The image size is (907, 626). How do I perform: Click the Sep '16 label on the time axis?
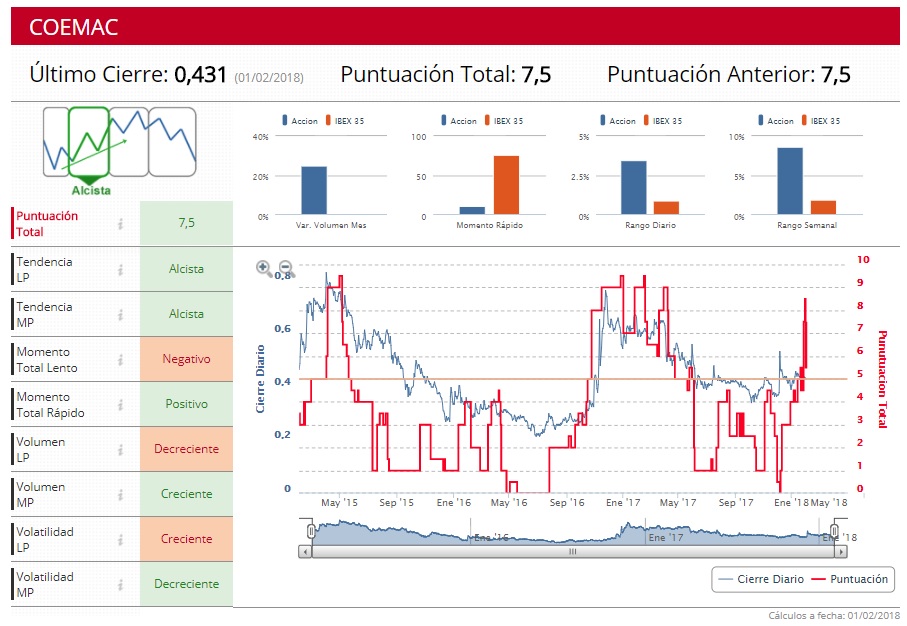(567, 503)
